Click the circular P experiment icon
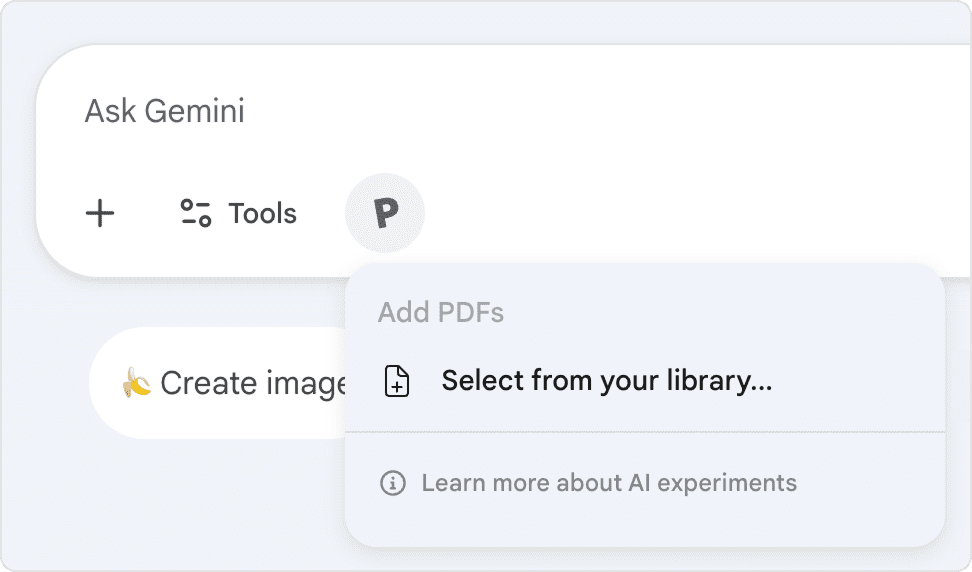 click(x=385, y=213)
